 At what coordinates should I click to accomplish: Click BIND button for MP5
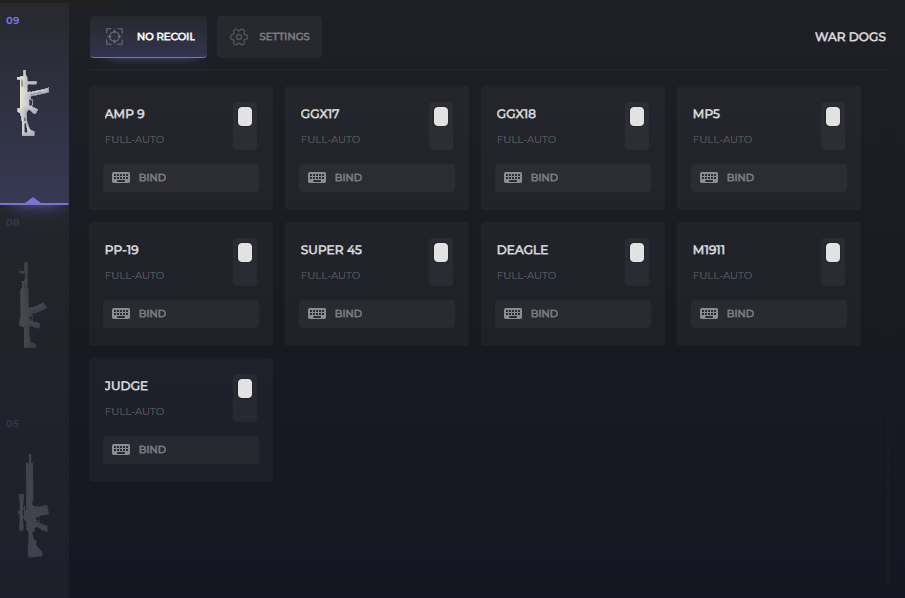point(769,178)
